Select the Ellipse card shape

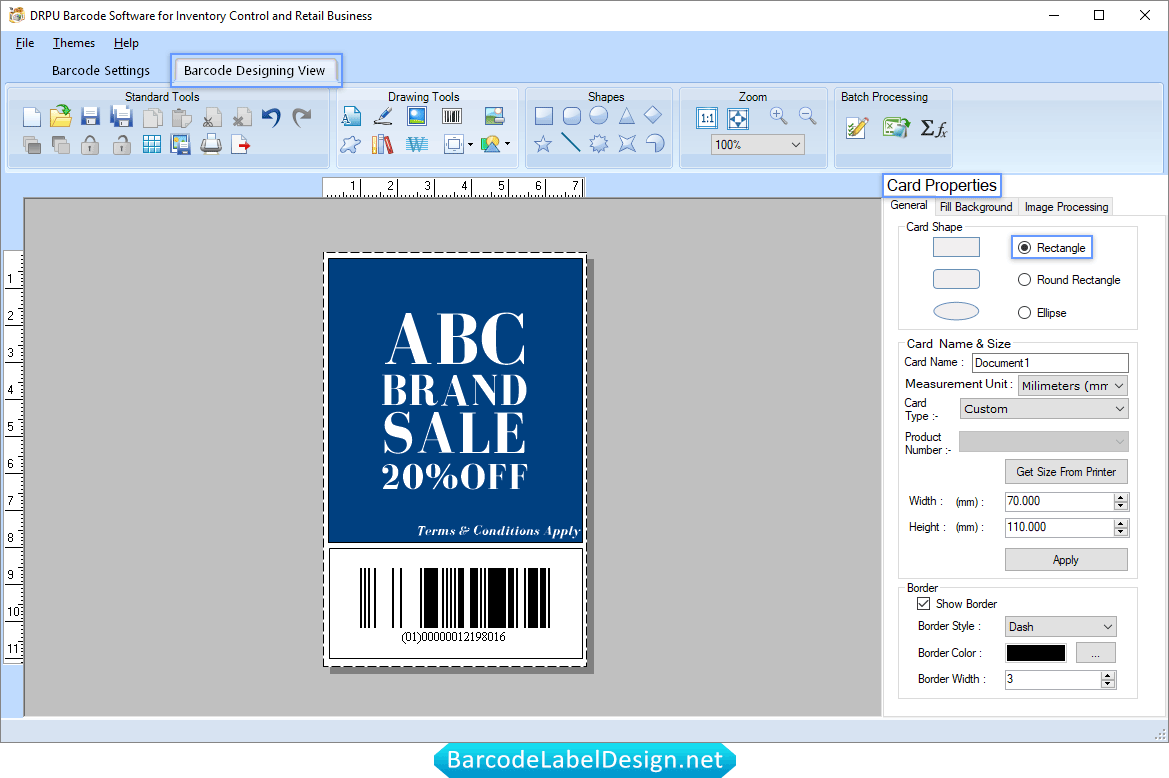pos(1024,313)
